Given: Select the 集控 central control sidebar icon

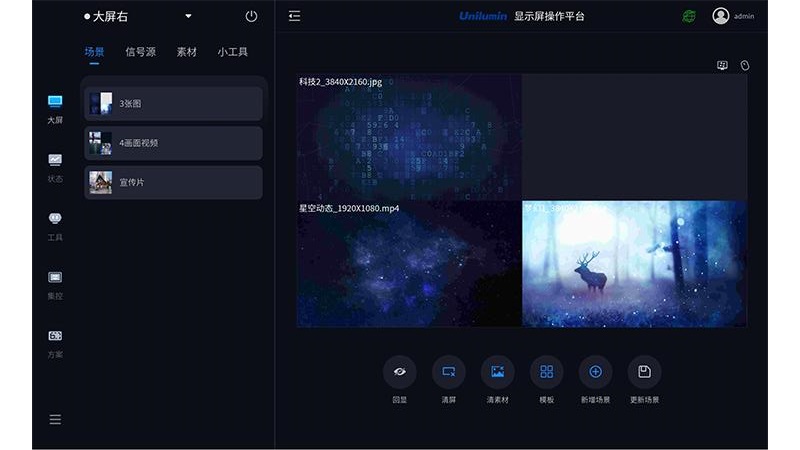Looking at the screenshot, I should point(55,278).
